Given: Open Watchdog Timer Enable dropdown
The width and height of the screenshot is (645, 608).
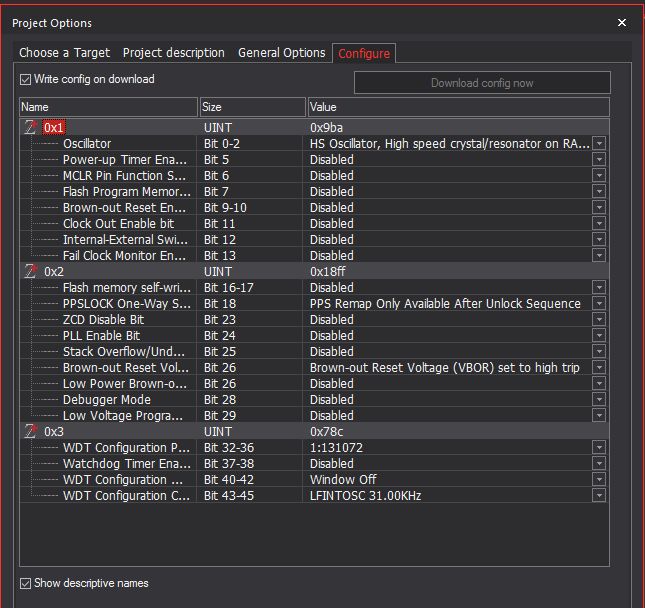Looking at the screenshot, I should coord(599,464).
